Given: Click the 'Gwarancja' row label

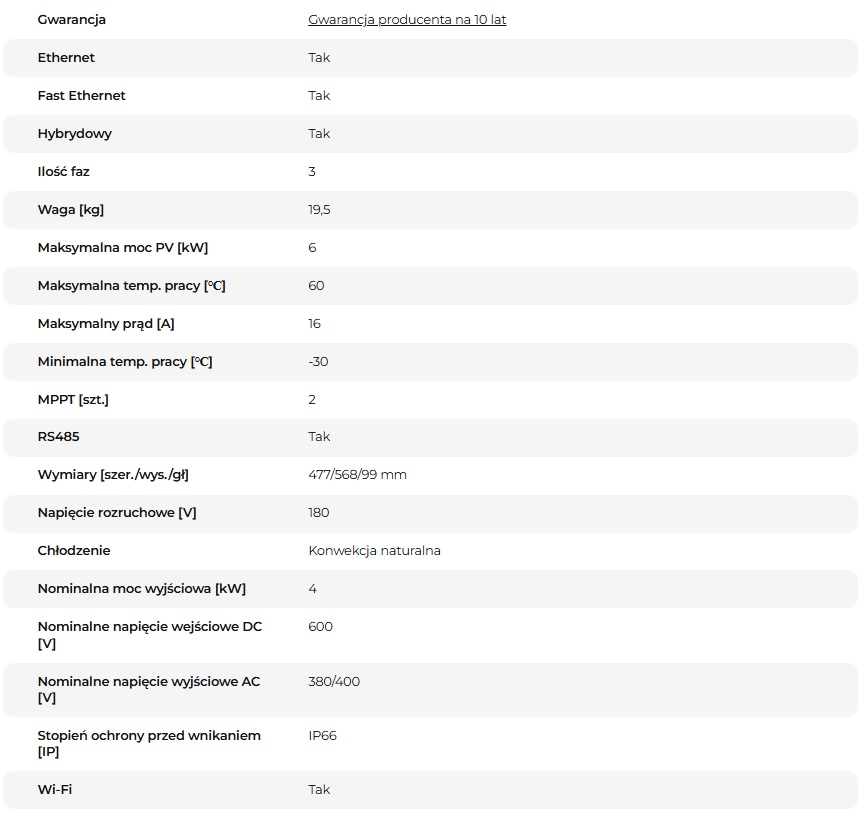Looking at the screenshot, I should pos(71,20).
